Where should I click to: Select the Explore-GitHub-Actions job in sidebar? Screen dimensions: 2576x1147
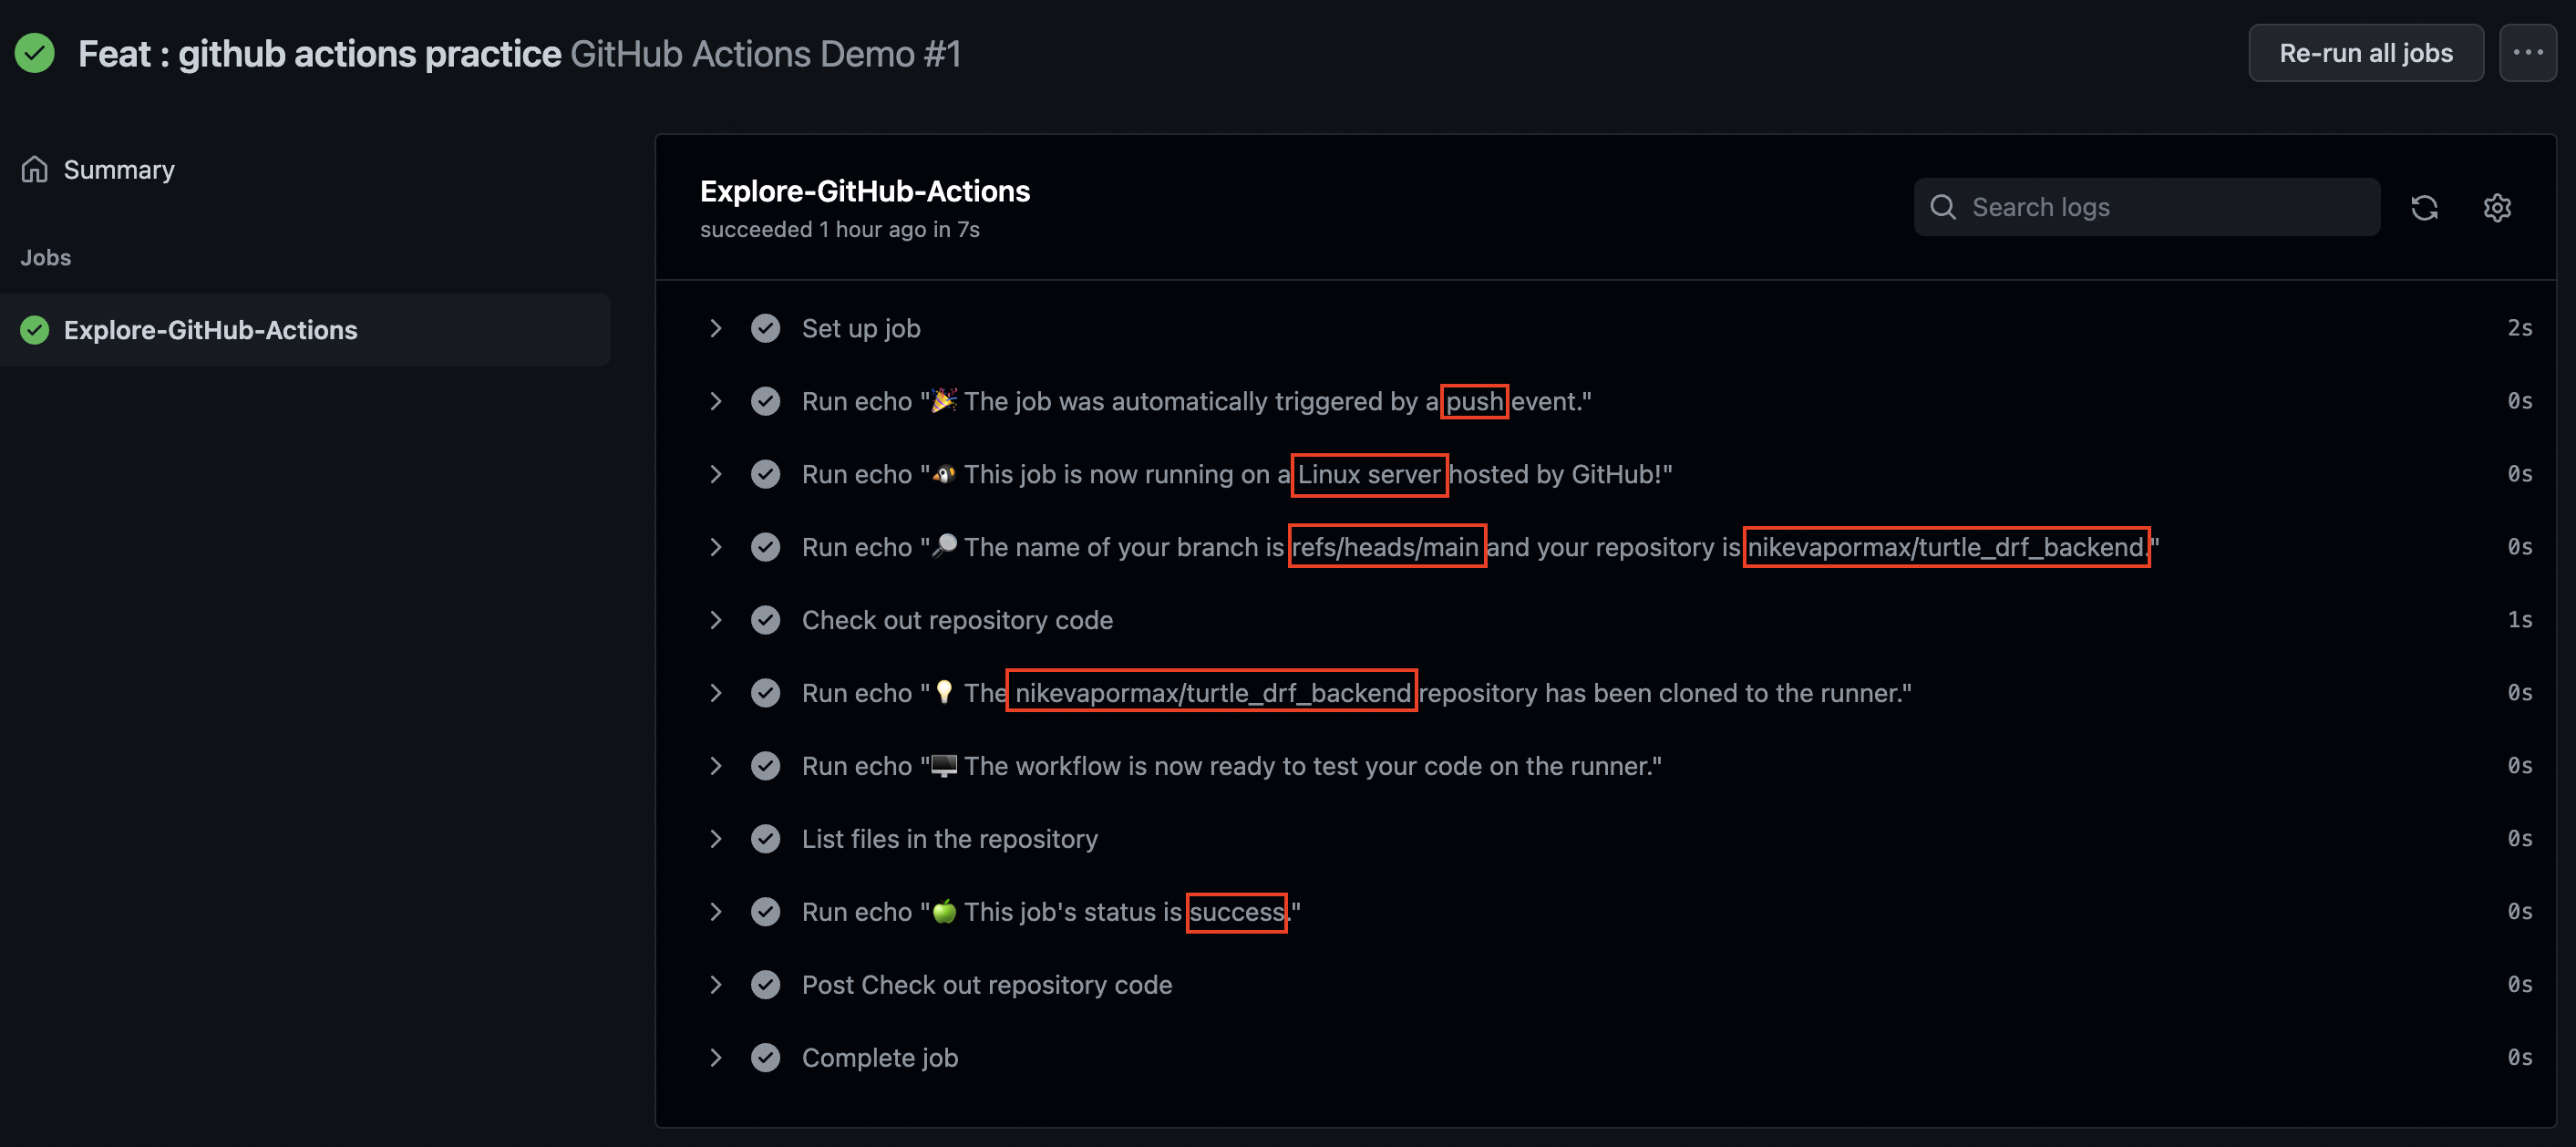pyautogui.click(x=305, y=330)
